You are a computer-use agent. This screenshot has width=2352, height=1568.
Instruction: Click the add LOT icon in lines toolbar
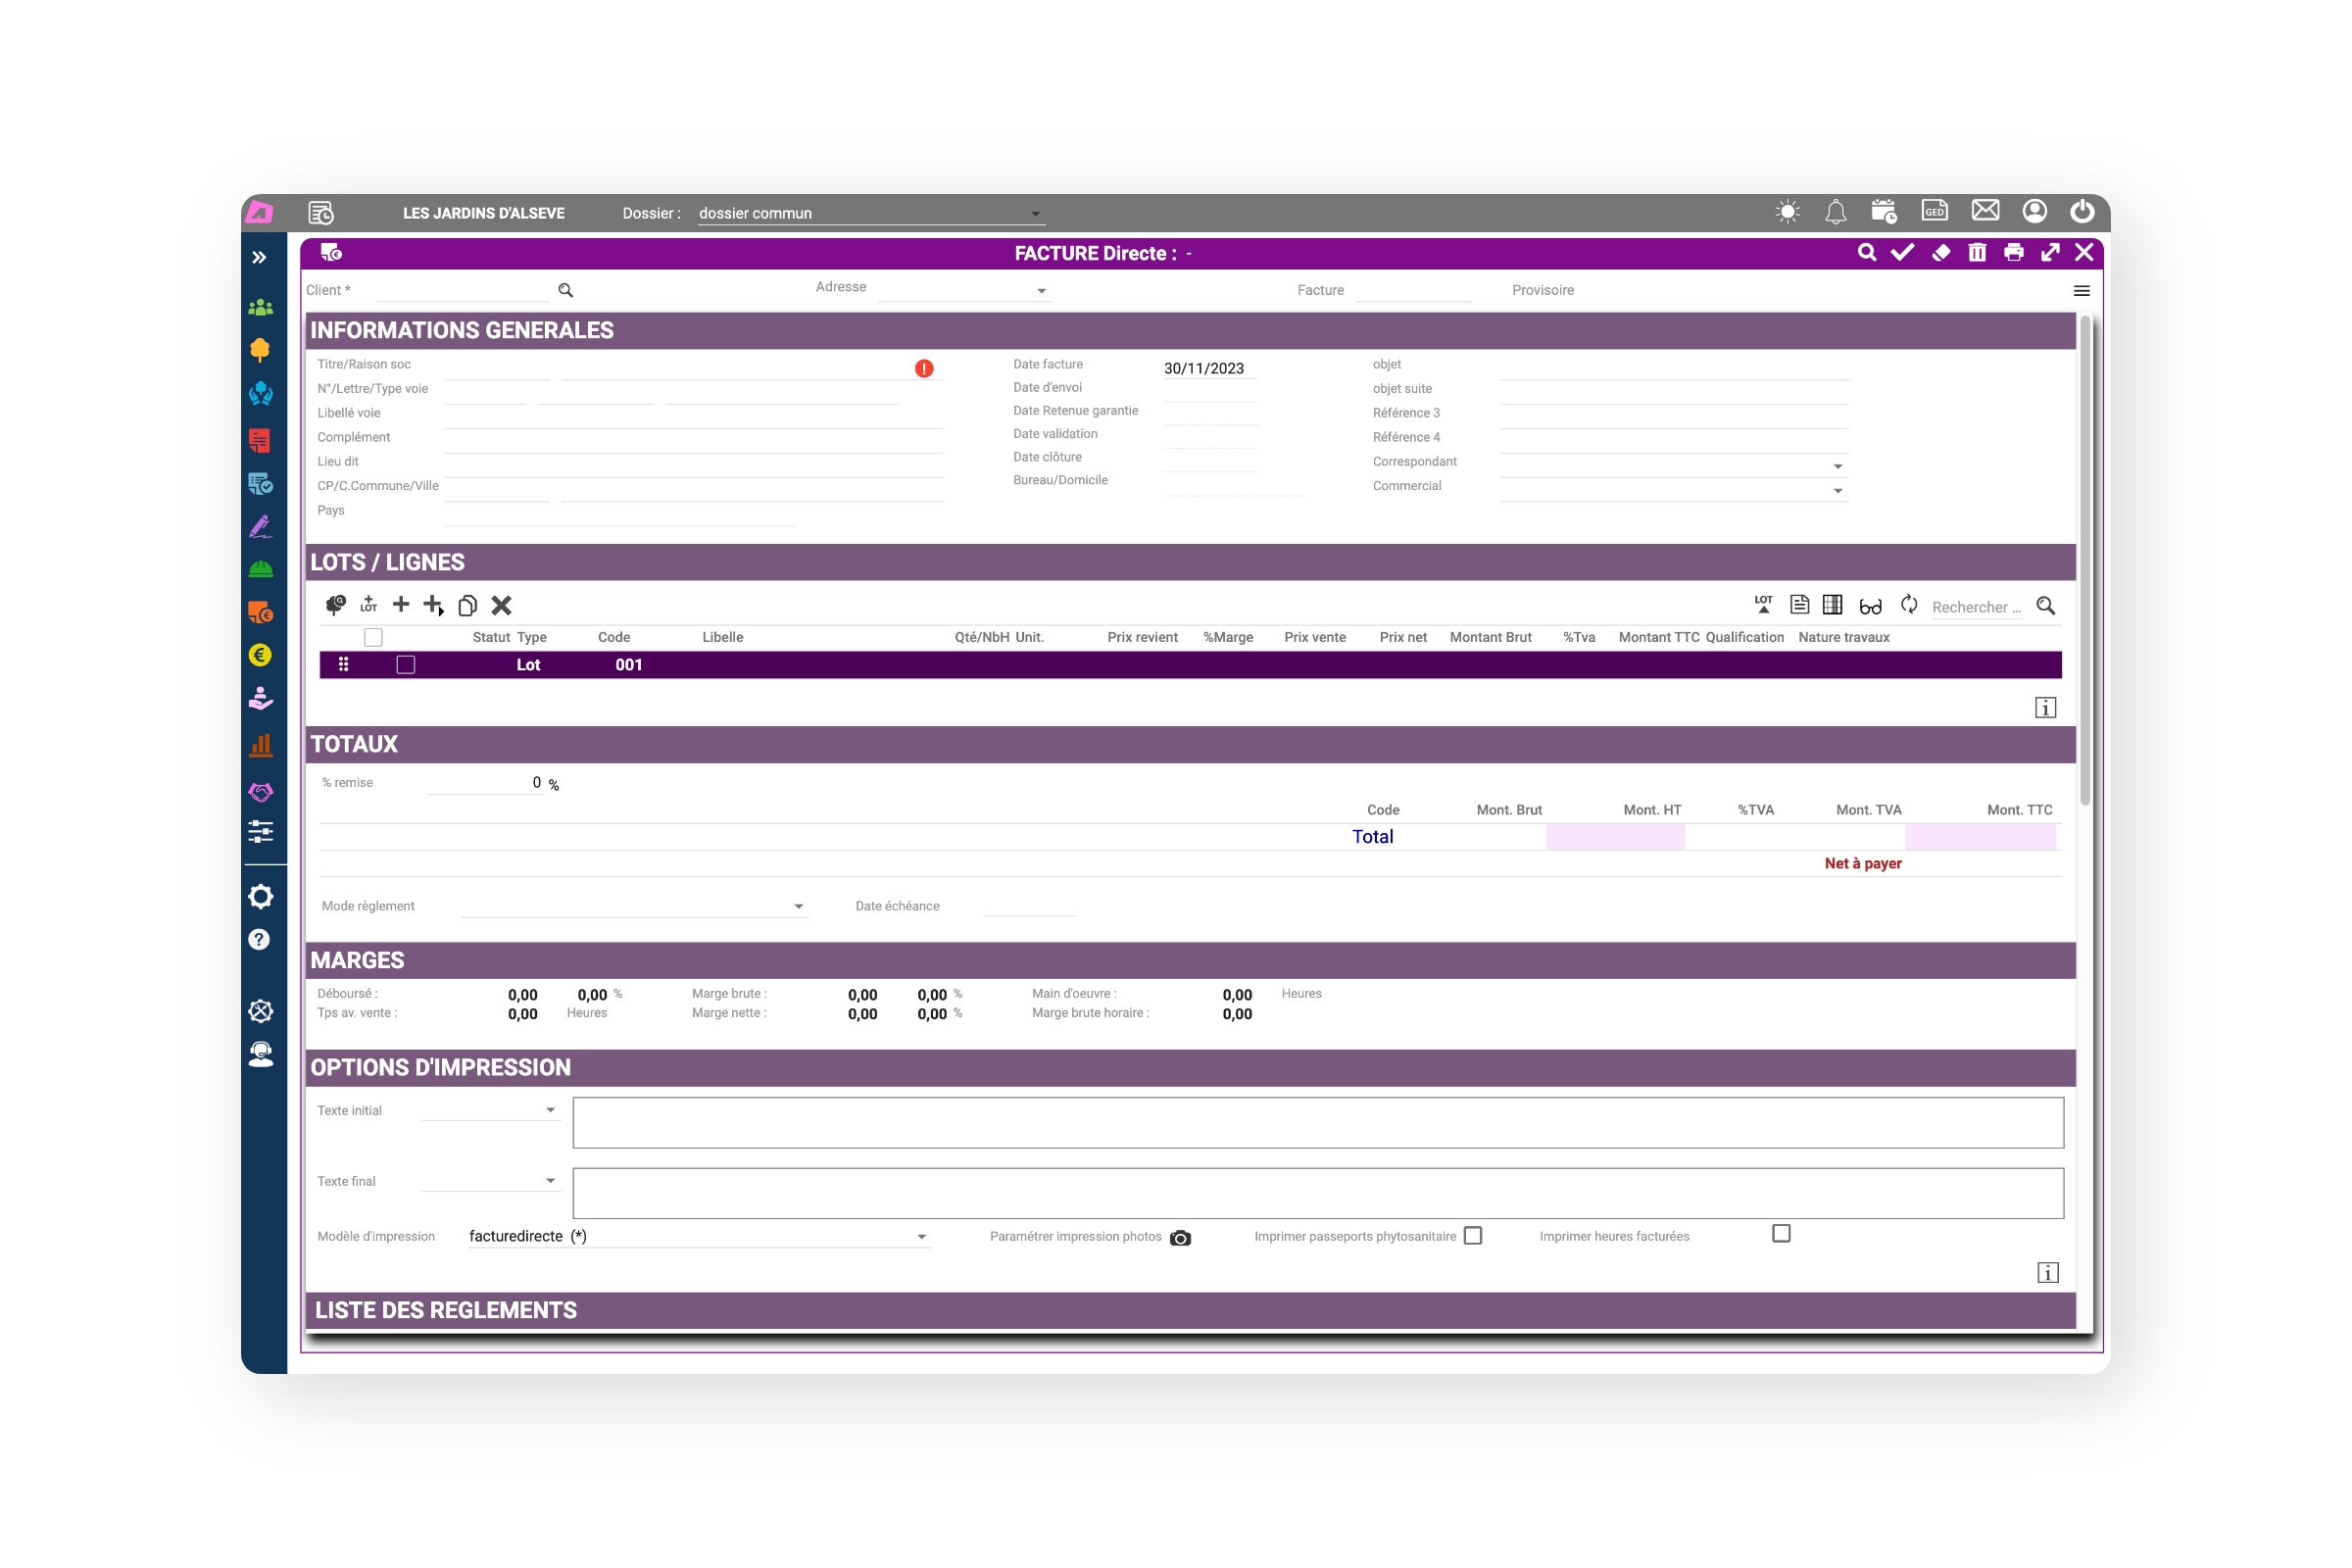tap(369, 605)
